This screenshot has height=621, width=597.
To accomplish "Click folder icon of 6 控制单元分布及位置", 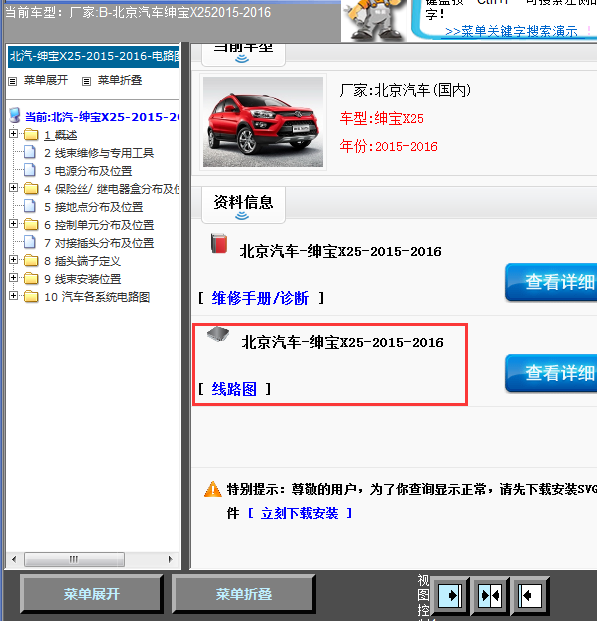I will pos(31,225).
